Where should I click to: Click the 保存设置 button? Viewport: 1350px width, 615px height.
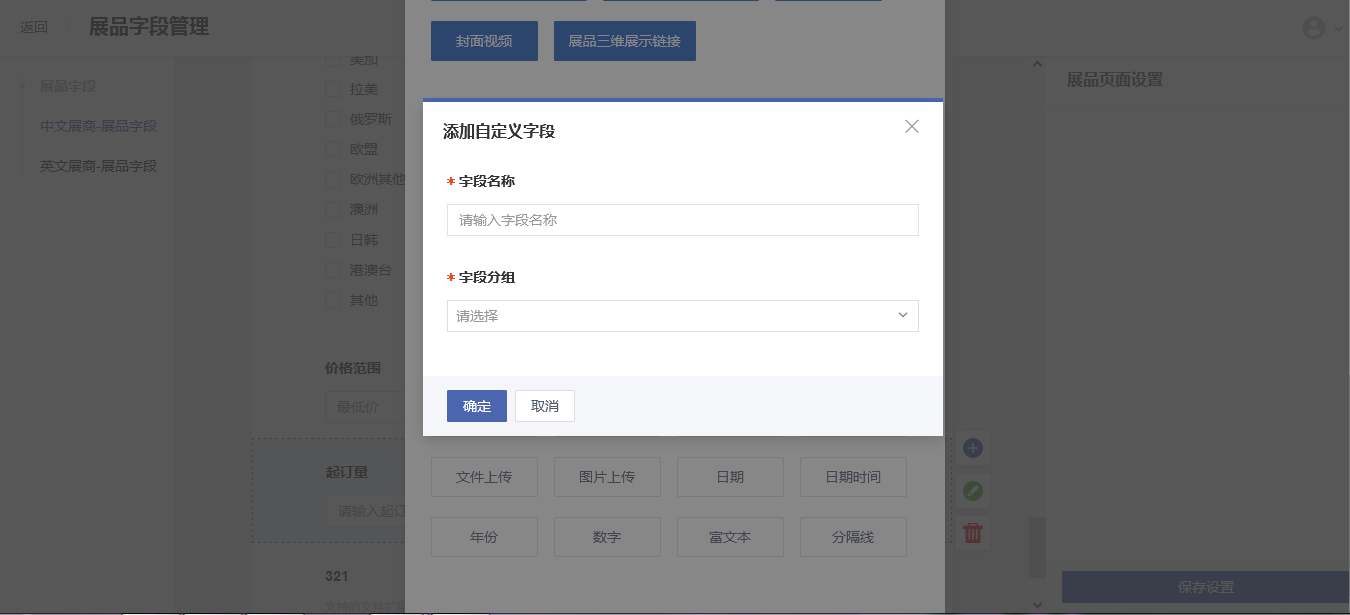coord(1206,587)
